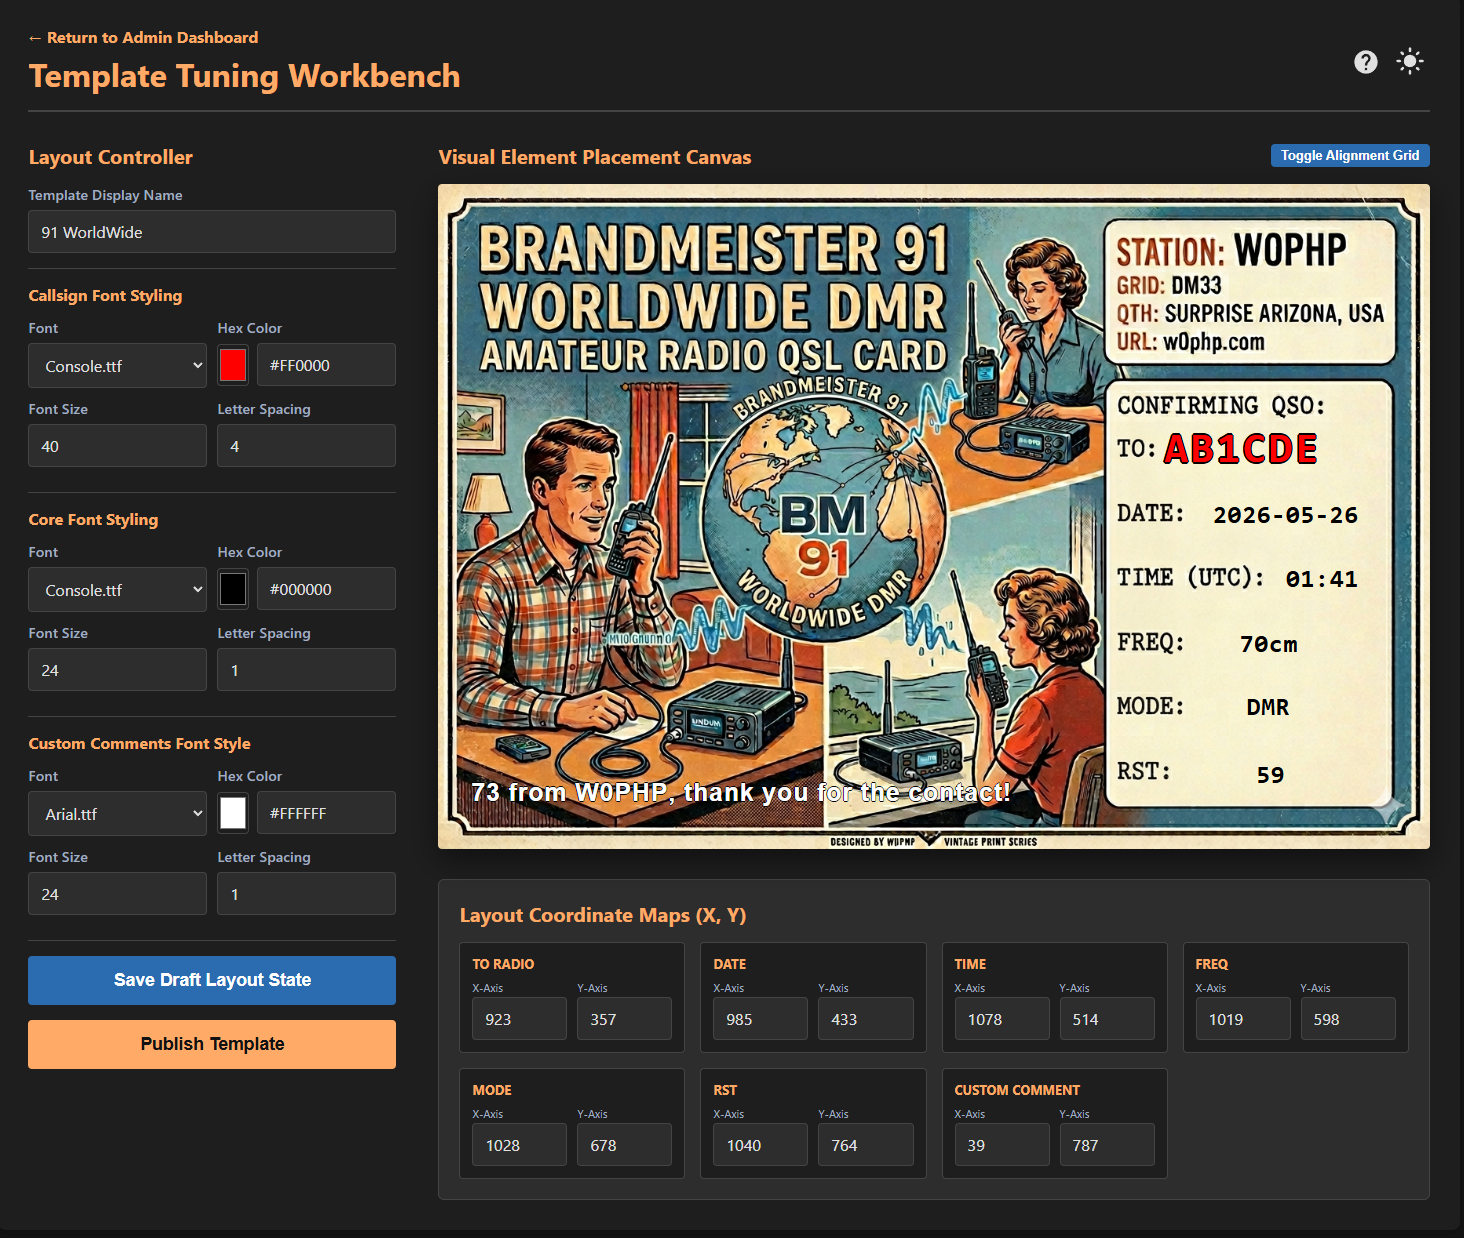Toggle Alignment Grid on canvas
Viewport: 1464px width, 1238px height.
tap(1350, 155)
